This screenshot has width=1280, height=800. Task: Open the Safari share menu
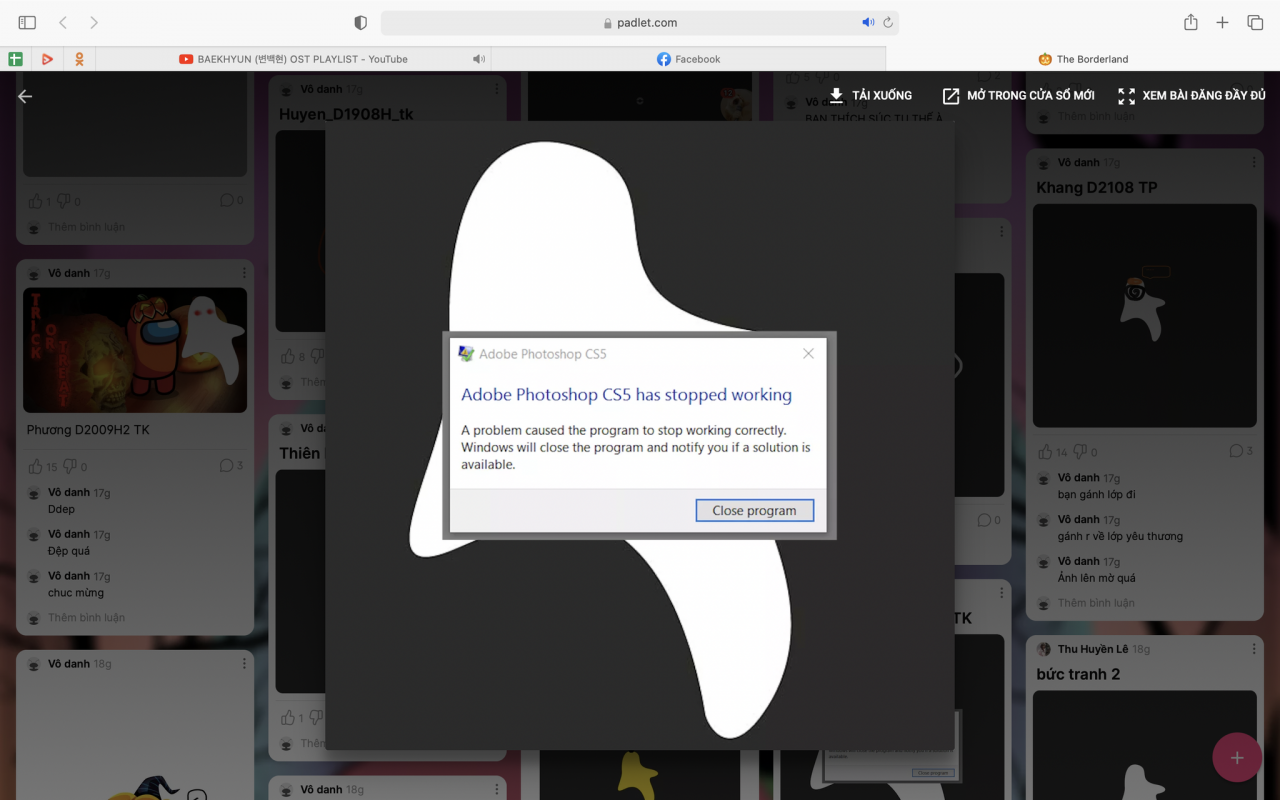point(1191,22)
